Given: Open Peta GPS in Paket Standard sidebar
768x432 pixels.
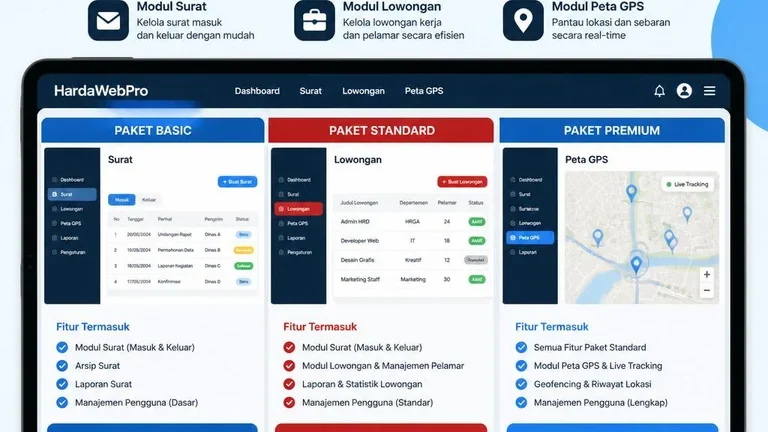Looking at the screenshot, I should point(297,223).
